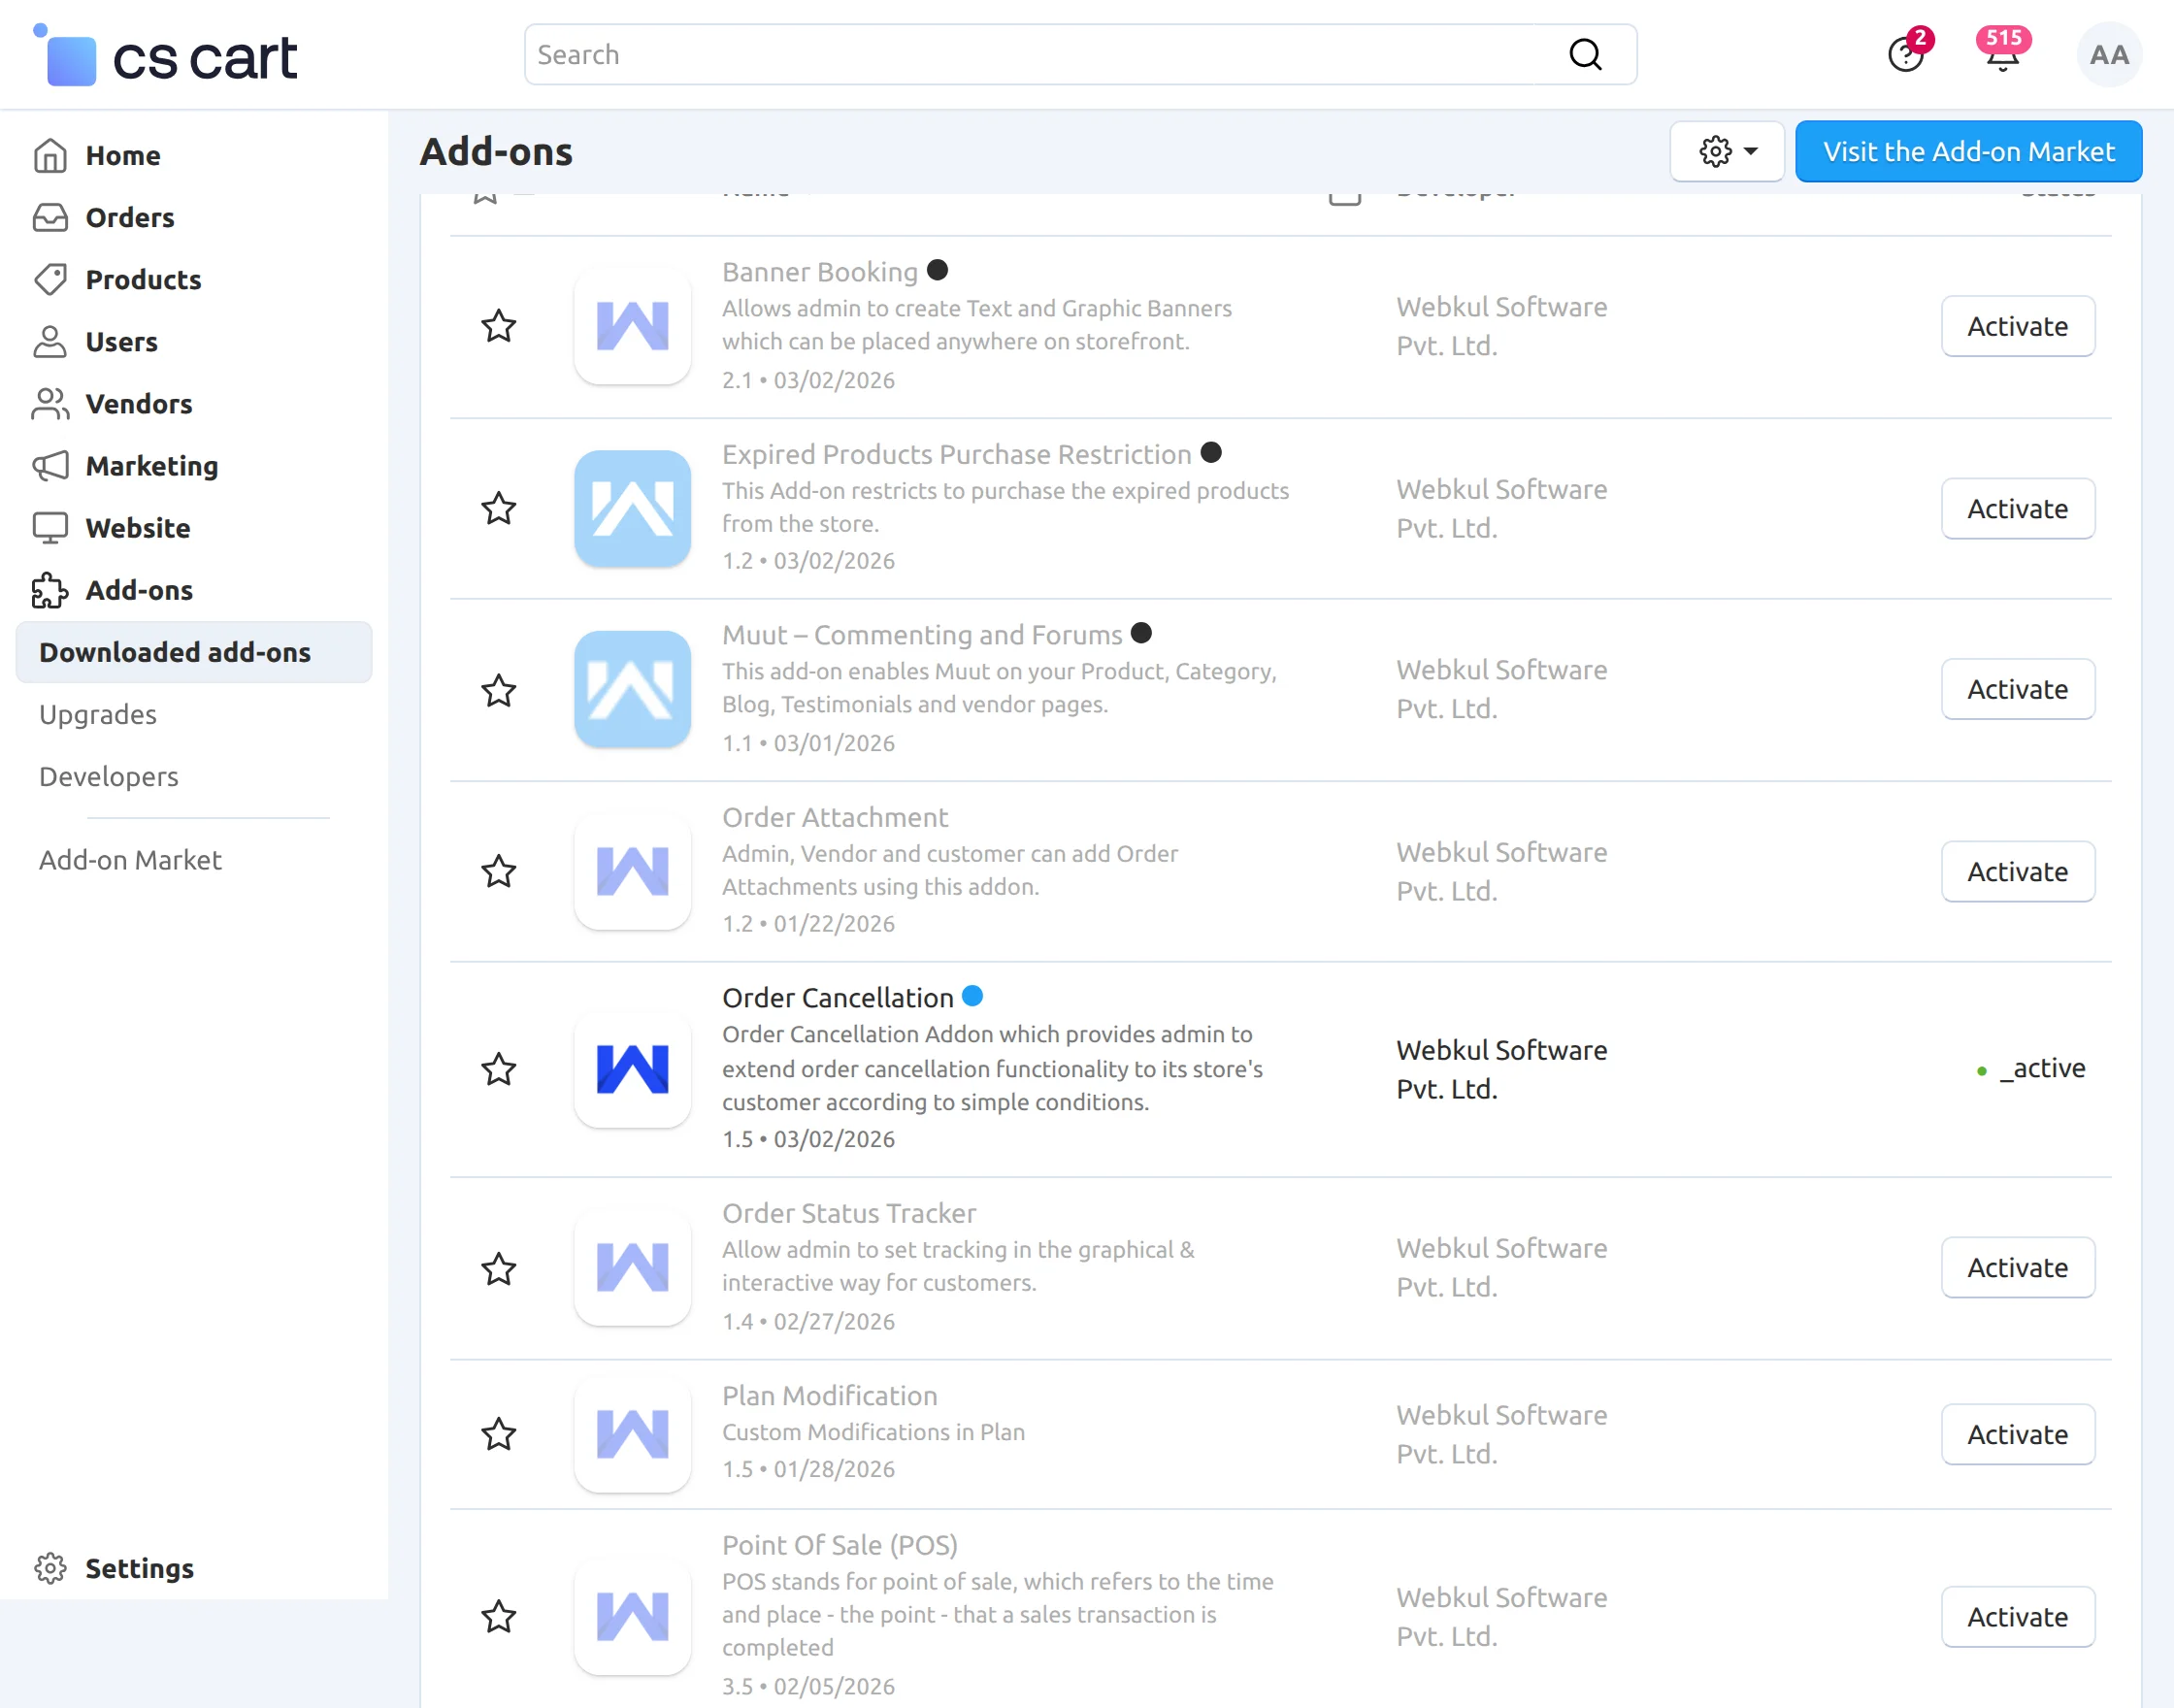Click the Users person icon
This screenshot has height=1708, width=2174.
coord(50,341)
